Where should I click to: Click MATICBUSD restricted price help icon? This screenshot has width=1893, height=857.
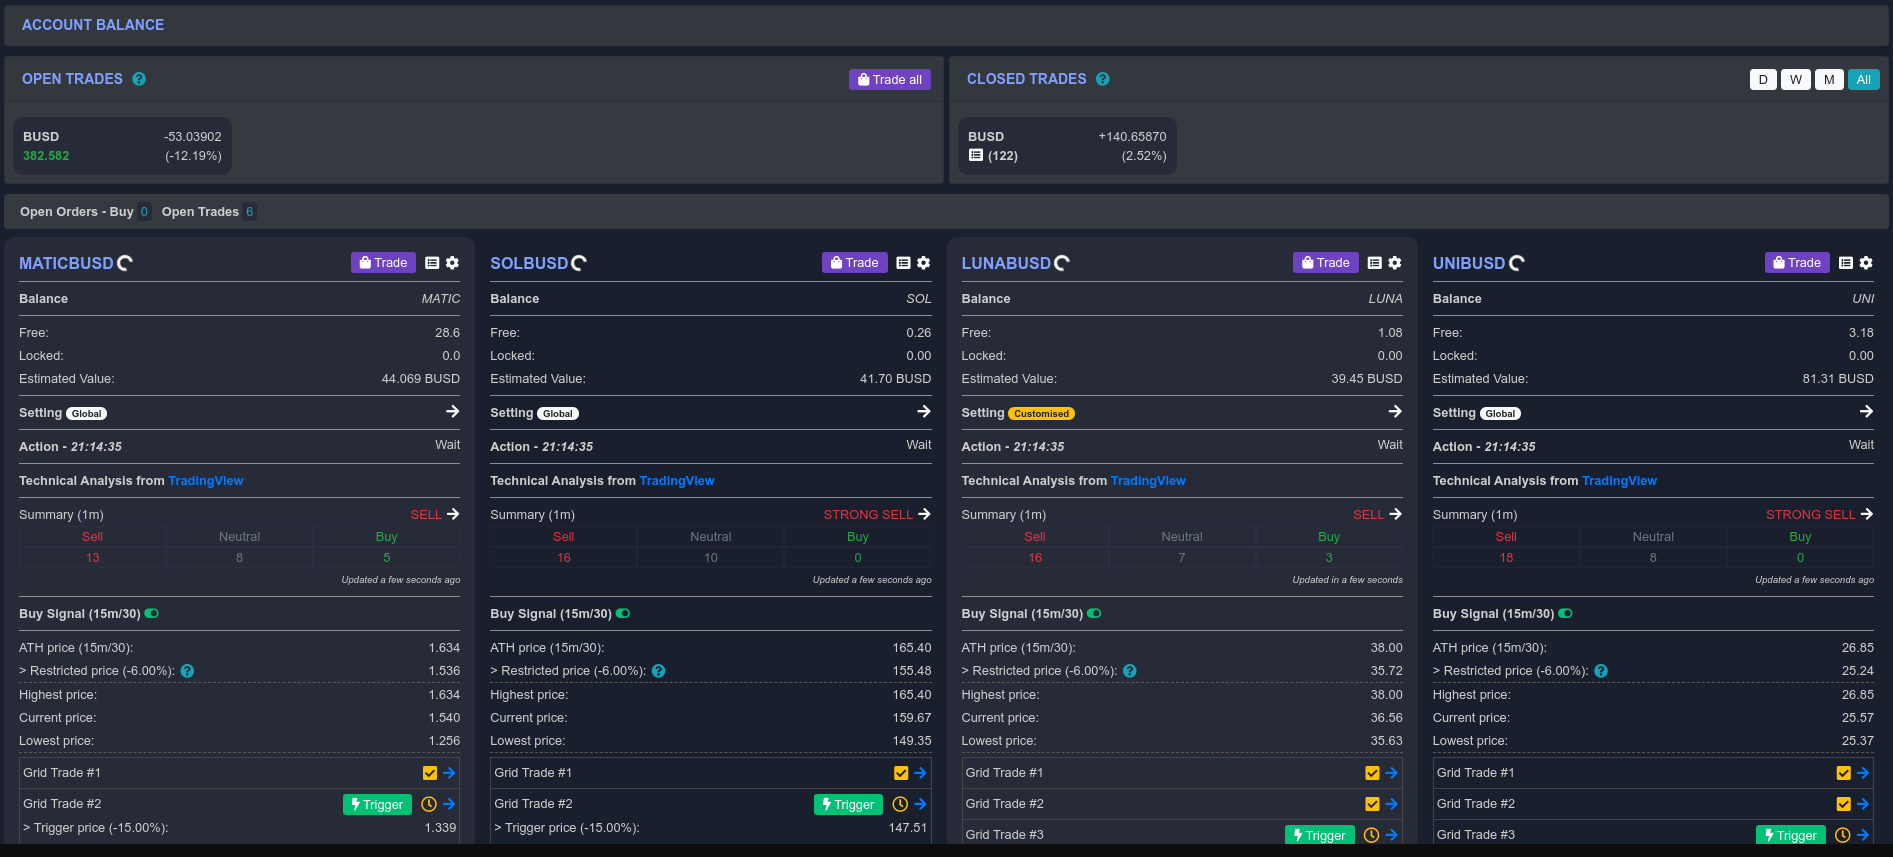click(x=187, y=671)
